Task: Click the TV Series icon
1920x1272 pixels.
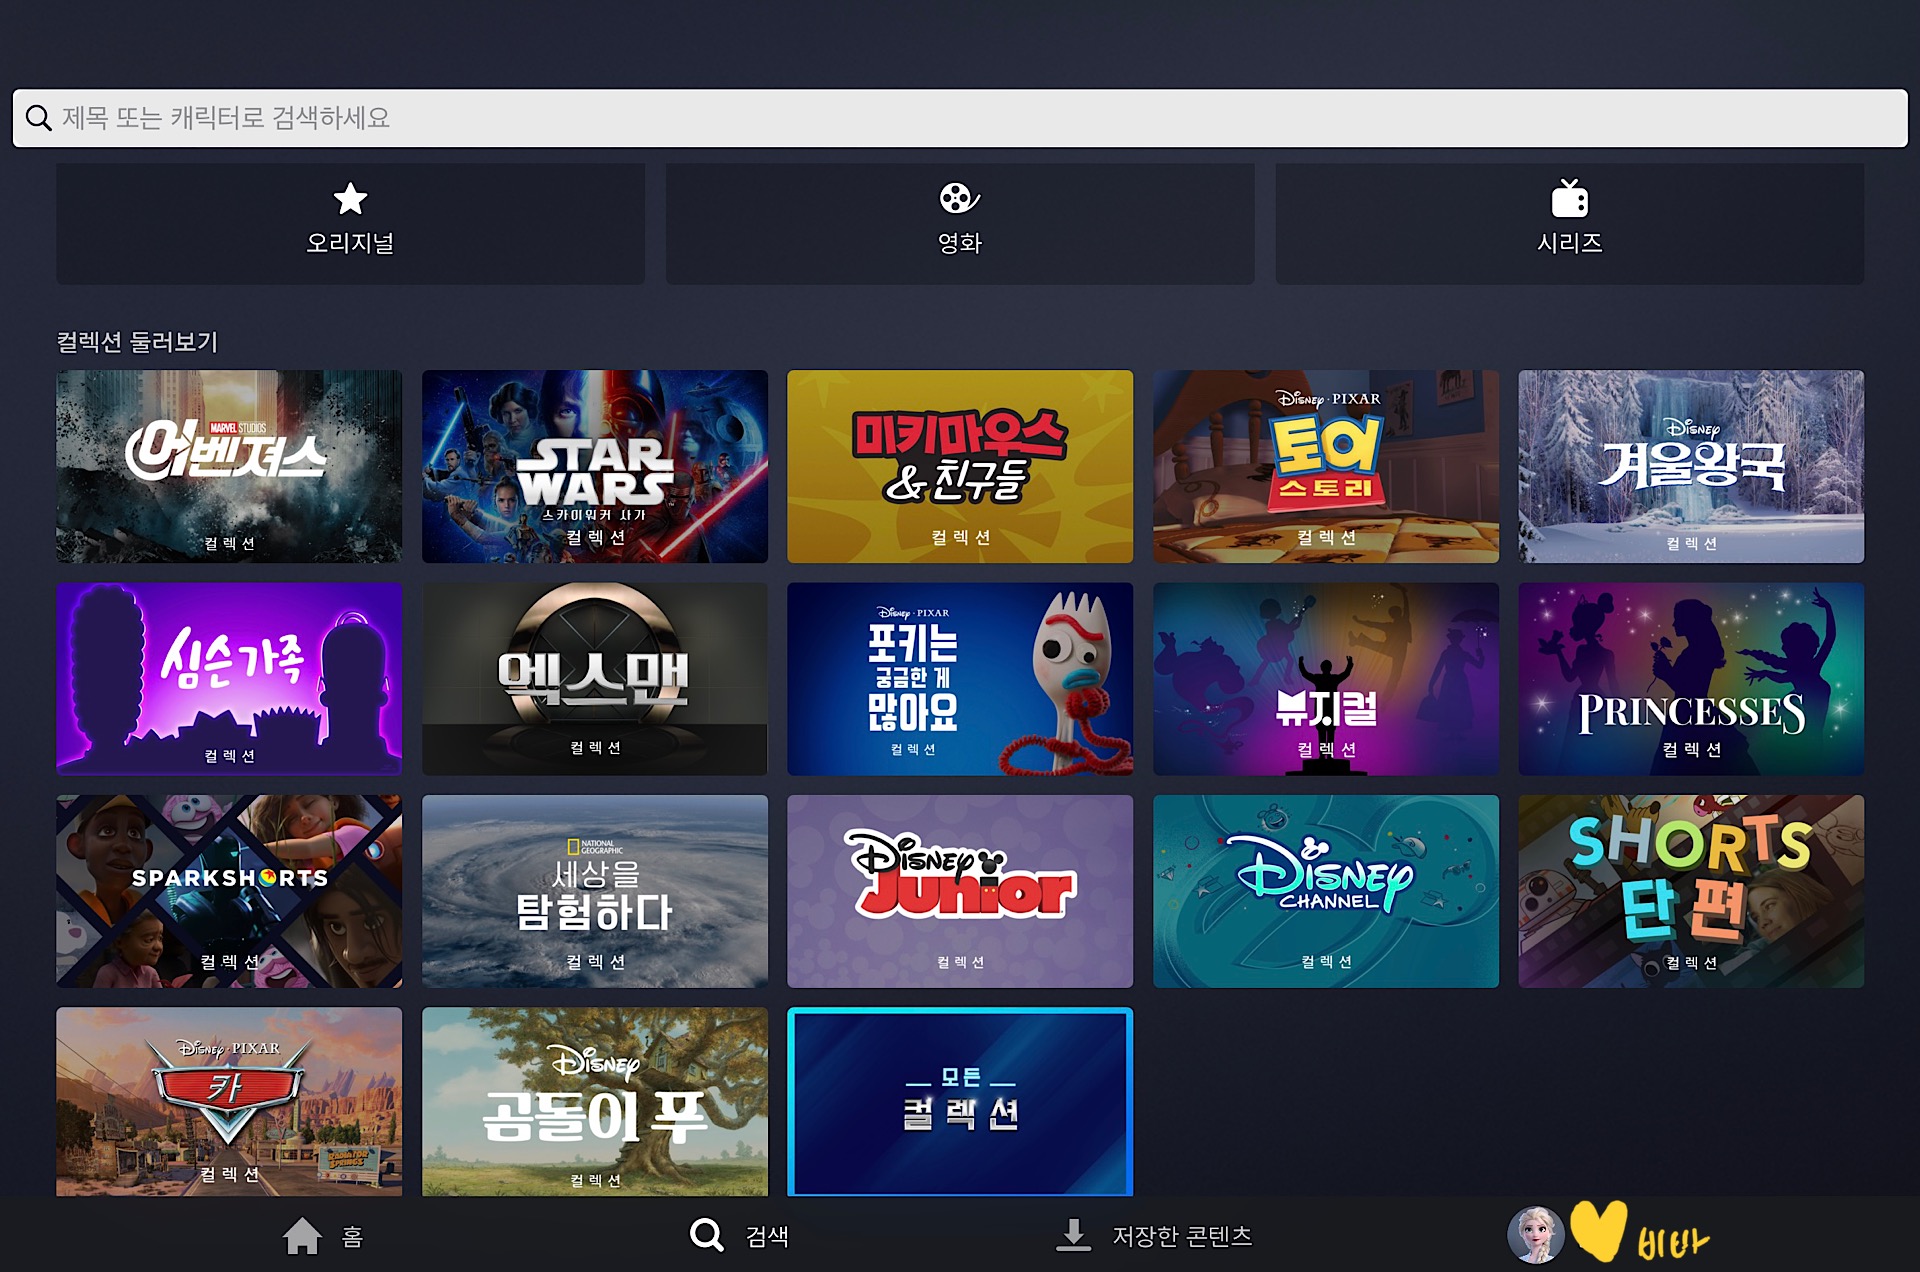Action: pyautogui.click(x=1569, y=199)
